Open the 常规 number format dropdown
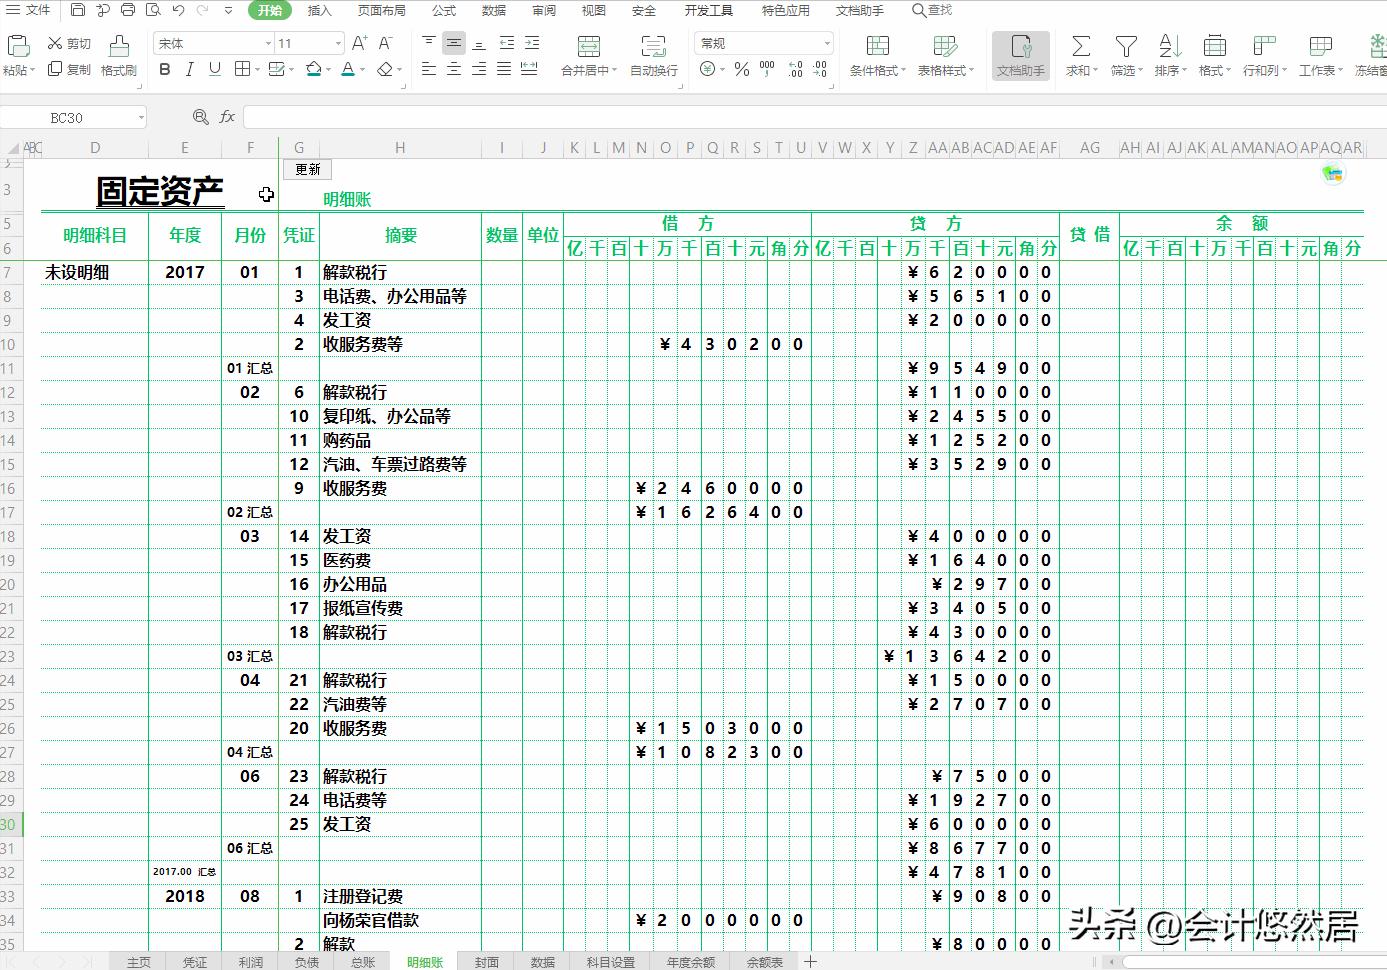 826,43
